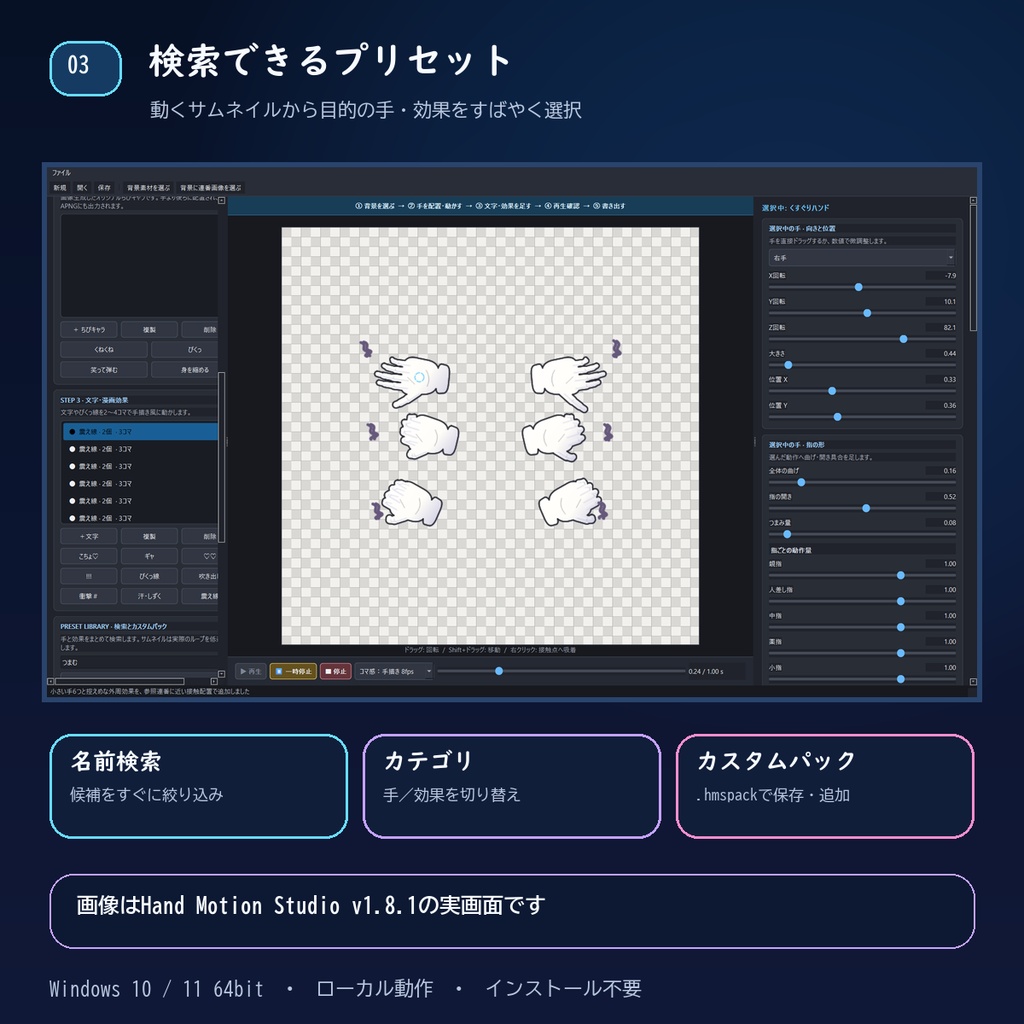
Task: Click the left panel horizontal scroll-left arrow
Action: coord(52,681)
